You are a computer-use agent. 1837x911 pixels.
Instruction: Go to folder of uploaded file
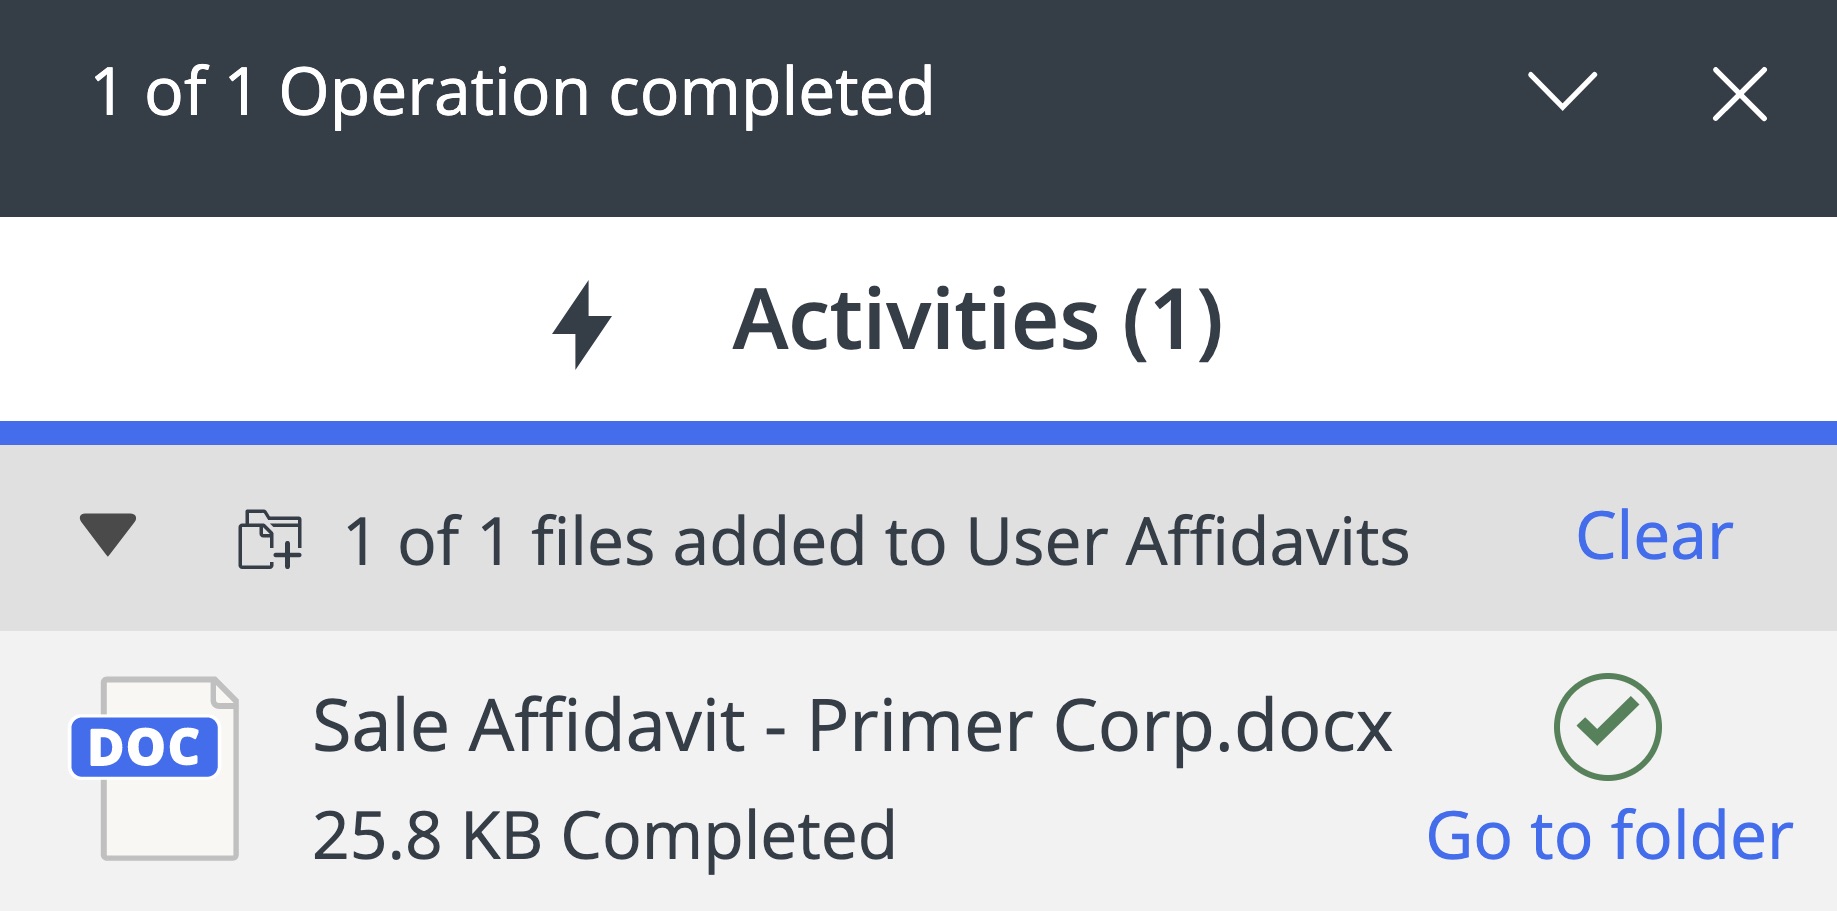pos(1609,836)
